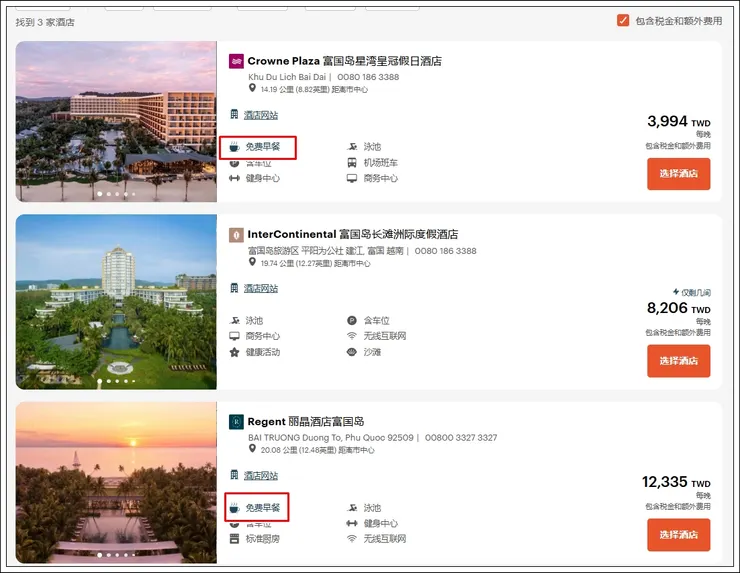
Task: Click the Regent brand logo icon
Action: pos(236,421)
